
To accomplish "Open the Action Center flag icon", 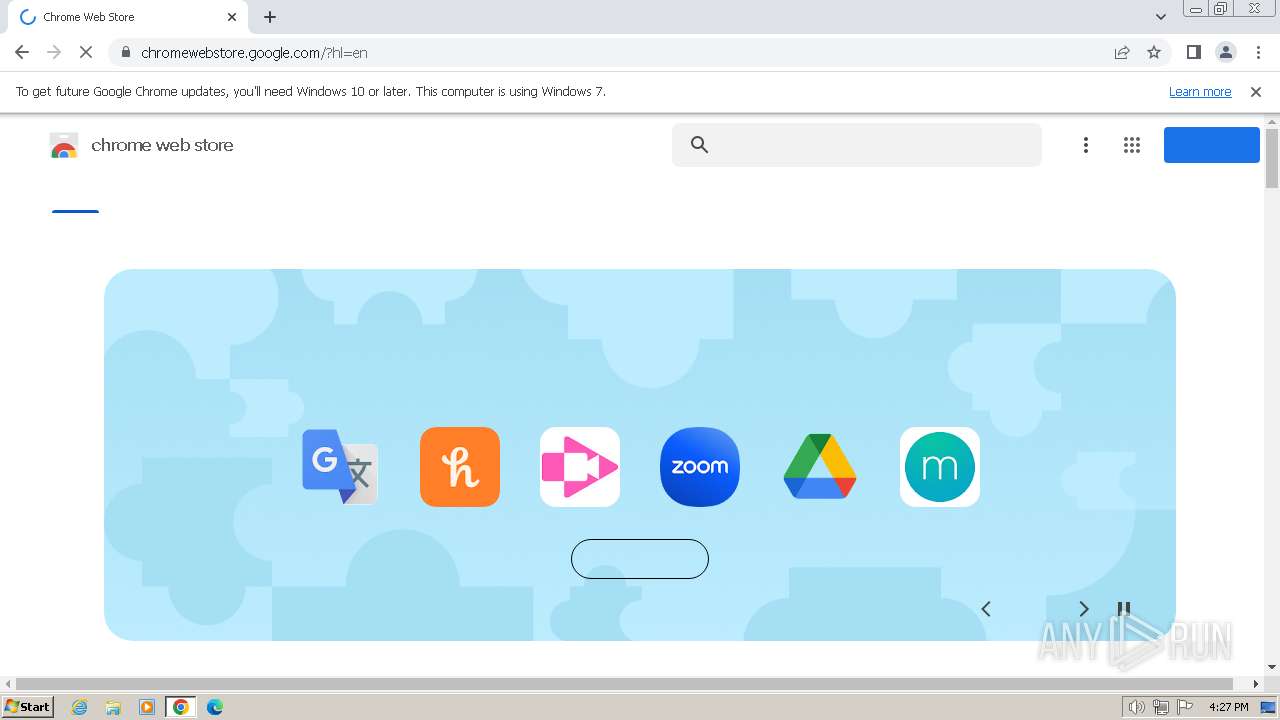I will pyautogui.click(x=1186, y=707).
